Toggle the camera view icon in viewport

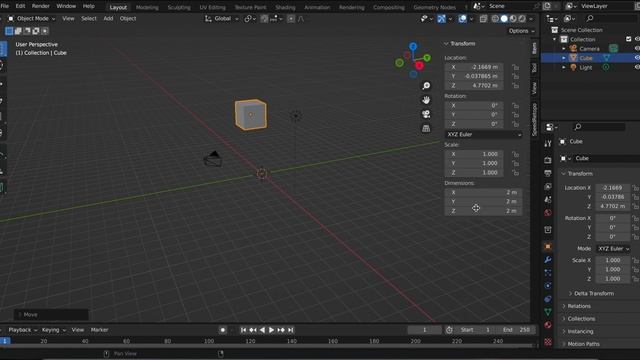(x=426, y=114)
